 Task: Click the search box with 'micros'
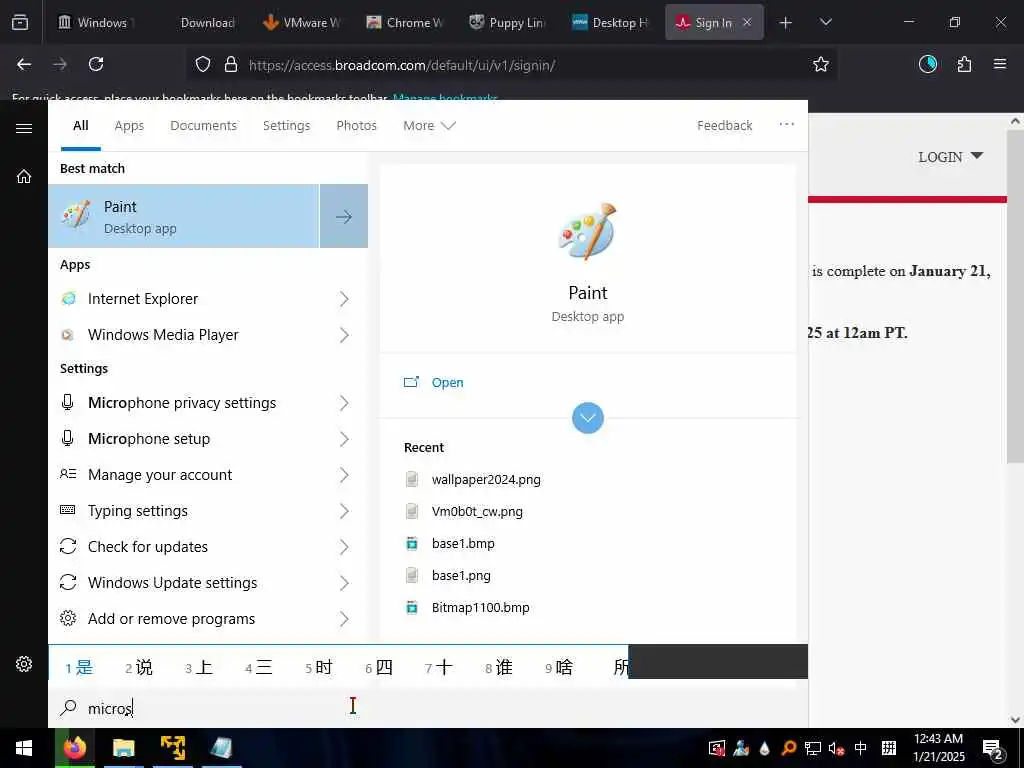428,708
